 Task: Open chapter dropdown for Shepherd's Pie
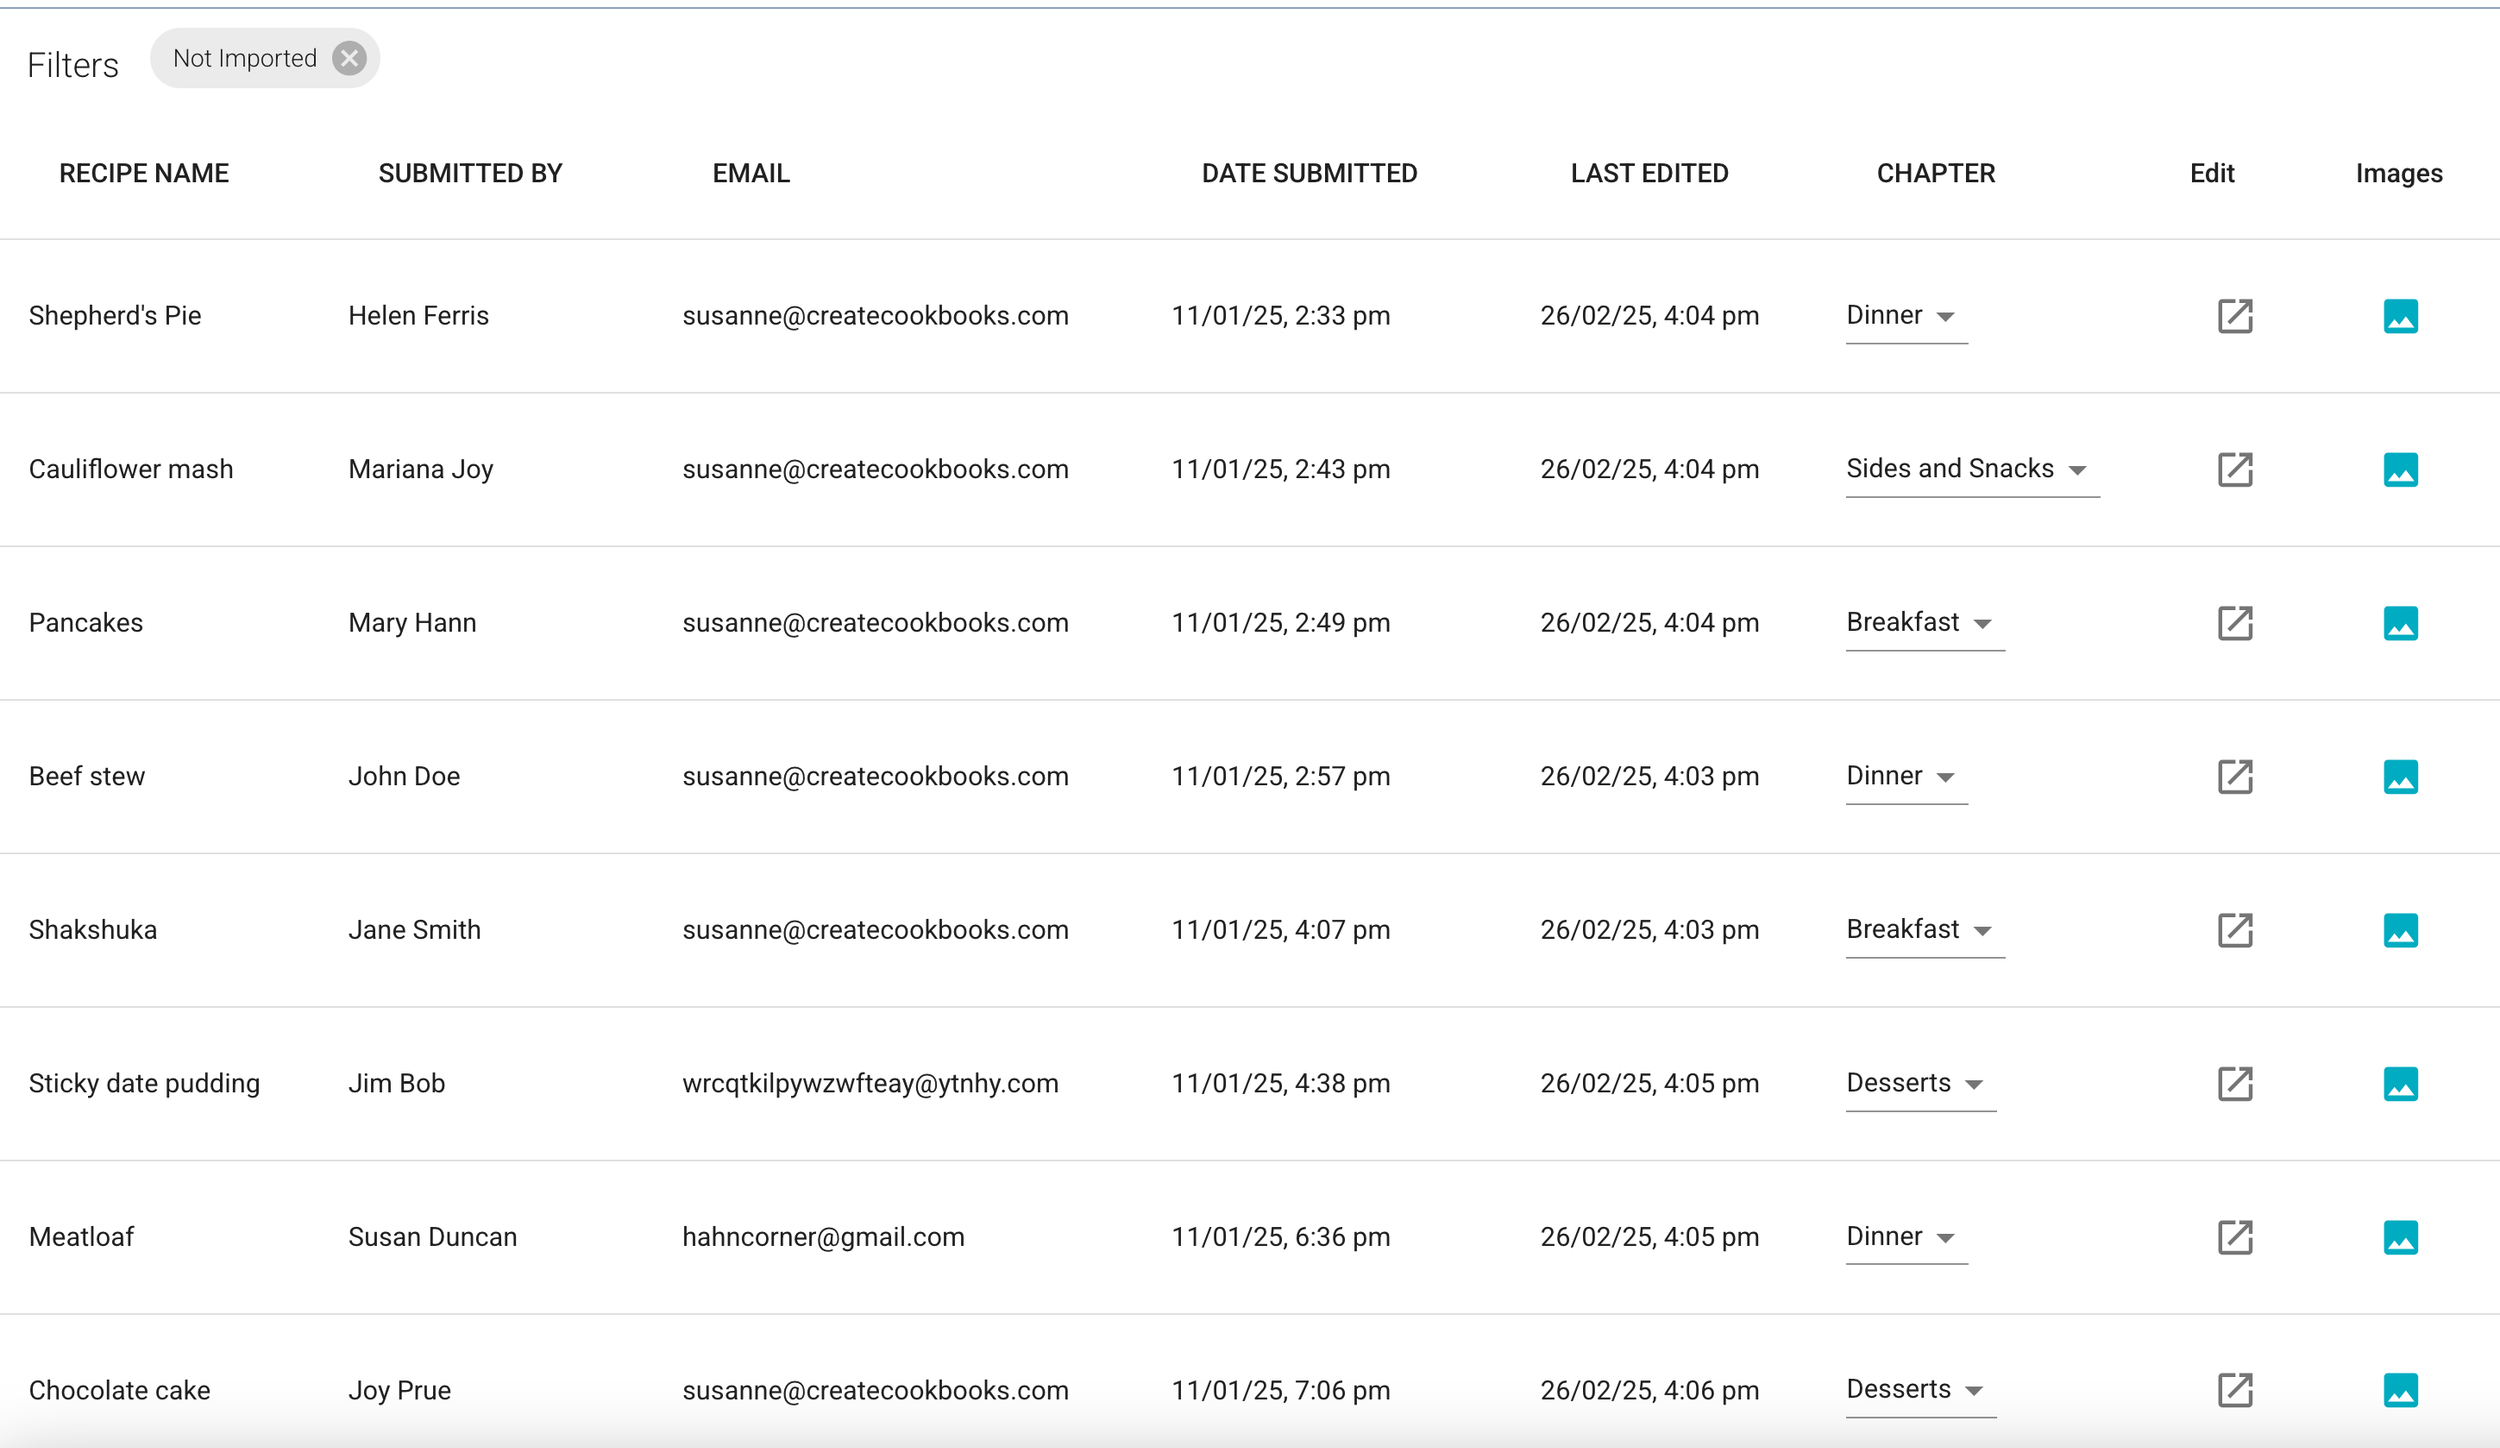click(1904, 316)
